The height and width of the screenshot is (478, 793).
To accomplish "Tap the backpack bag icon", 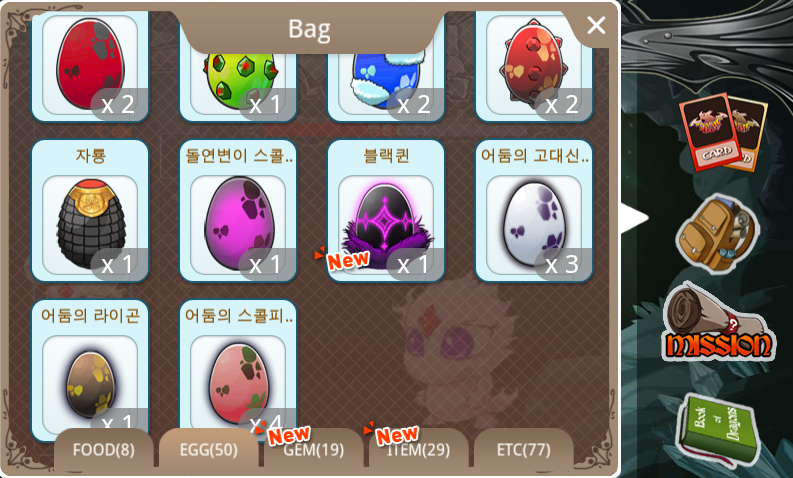I will point(718,234).
